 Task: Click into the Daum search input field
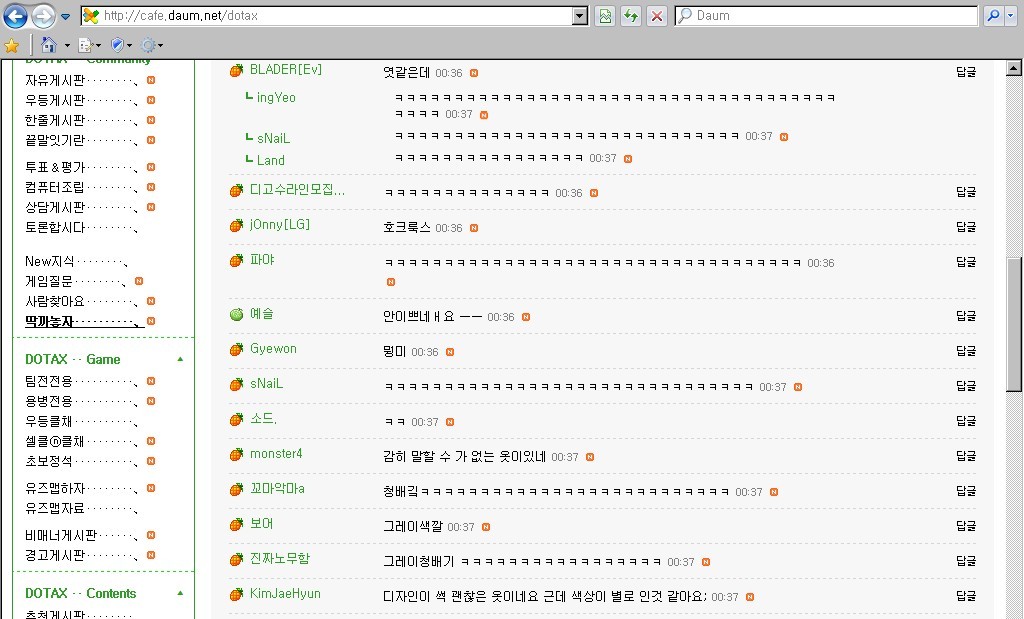click(827, 16)
